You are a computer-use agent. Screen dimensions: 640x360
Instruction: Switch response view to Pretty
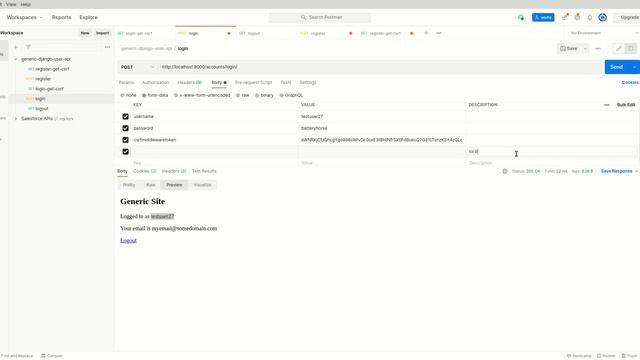coord(129,185)
